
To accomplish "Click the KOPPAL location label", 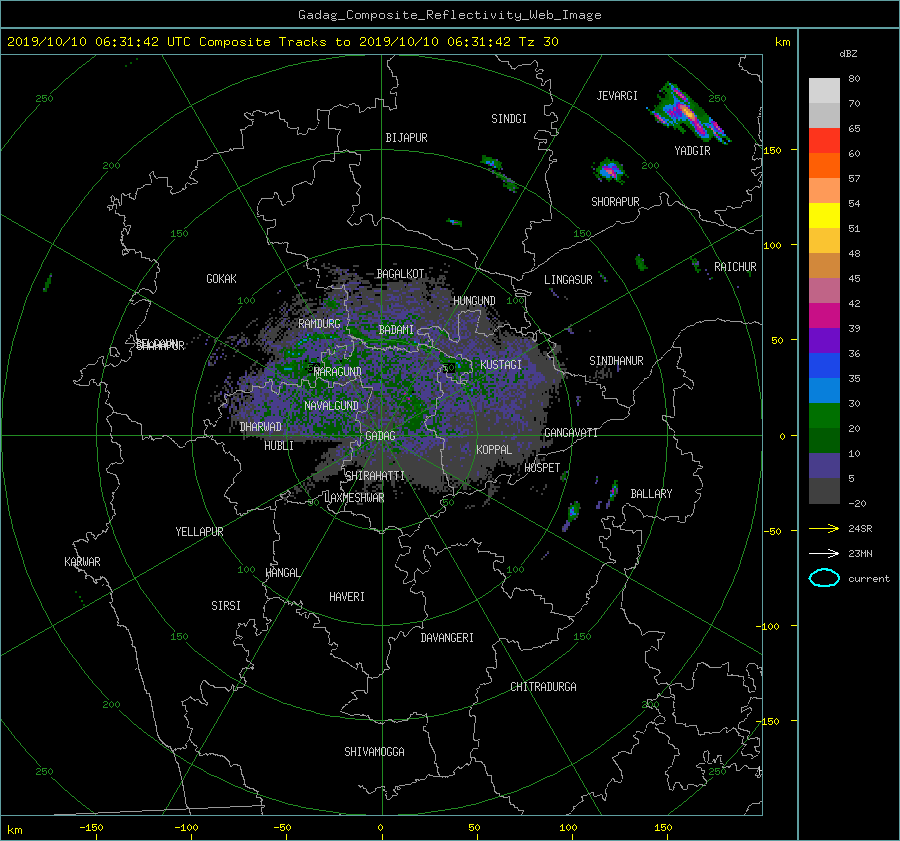I will click(x=494, y=450).
